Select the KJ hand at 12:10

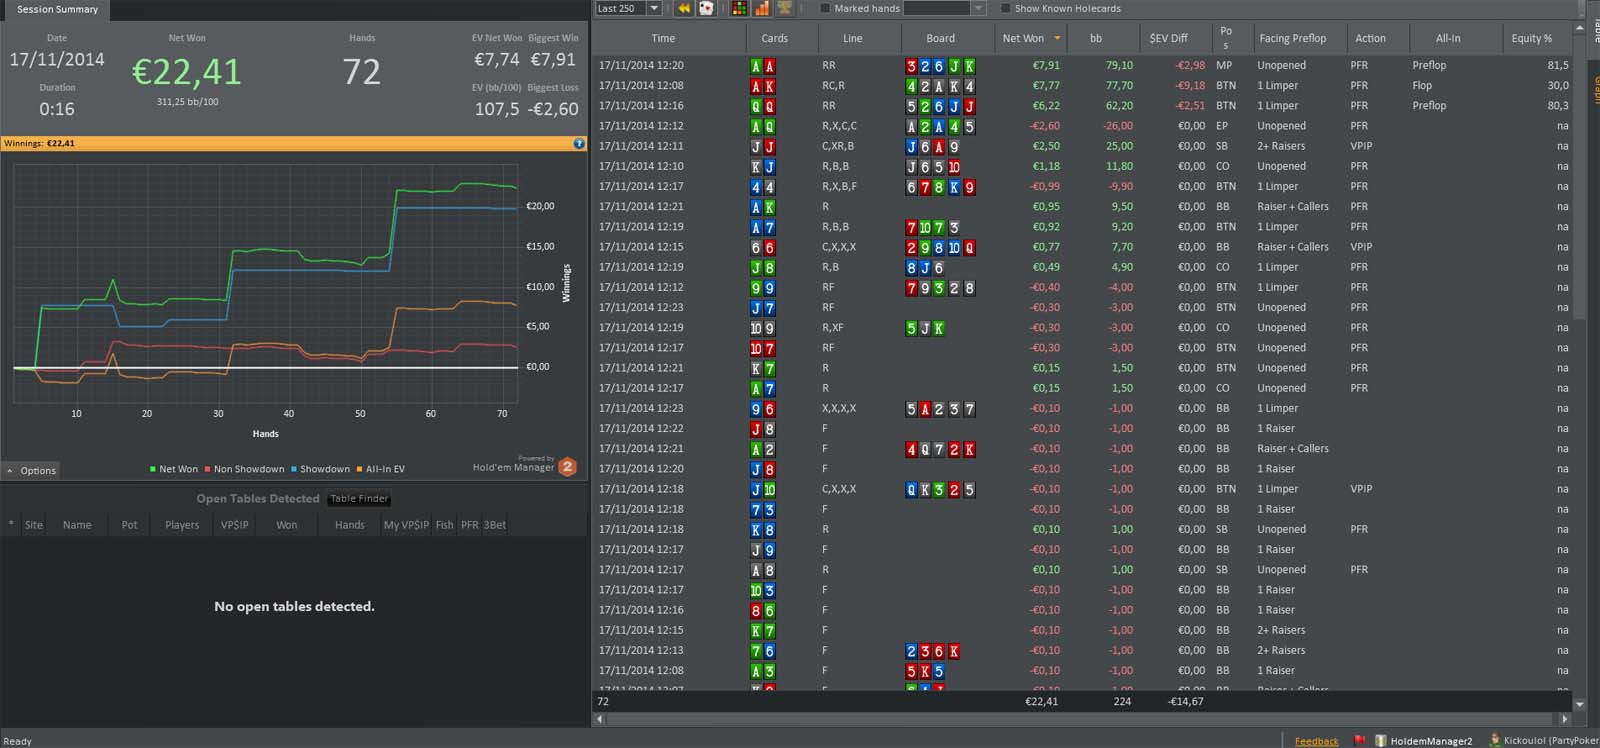click(x=1082, y=166)
